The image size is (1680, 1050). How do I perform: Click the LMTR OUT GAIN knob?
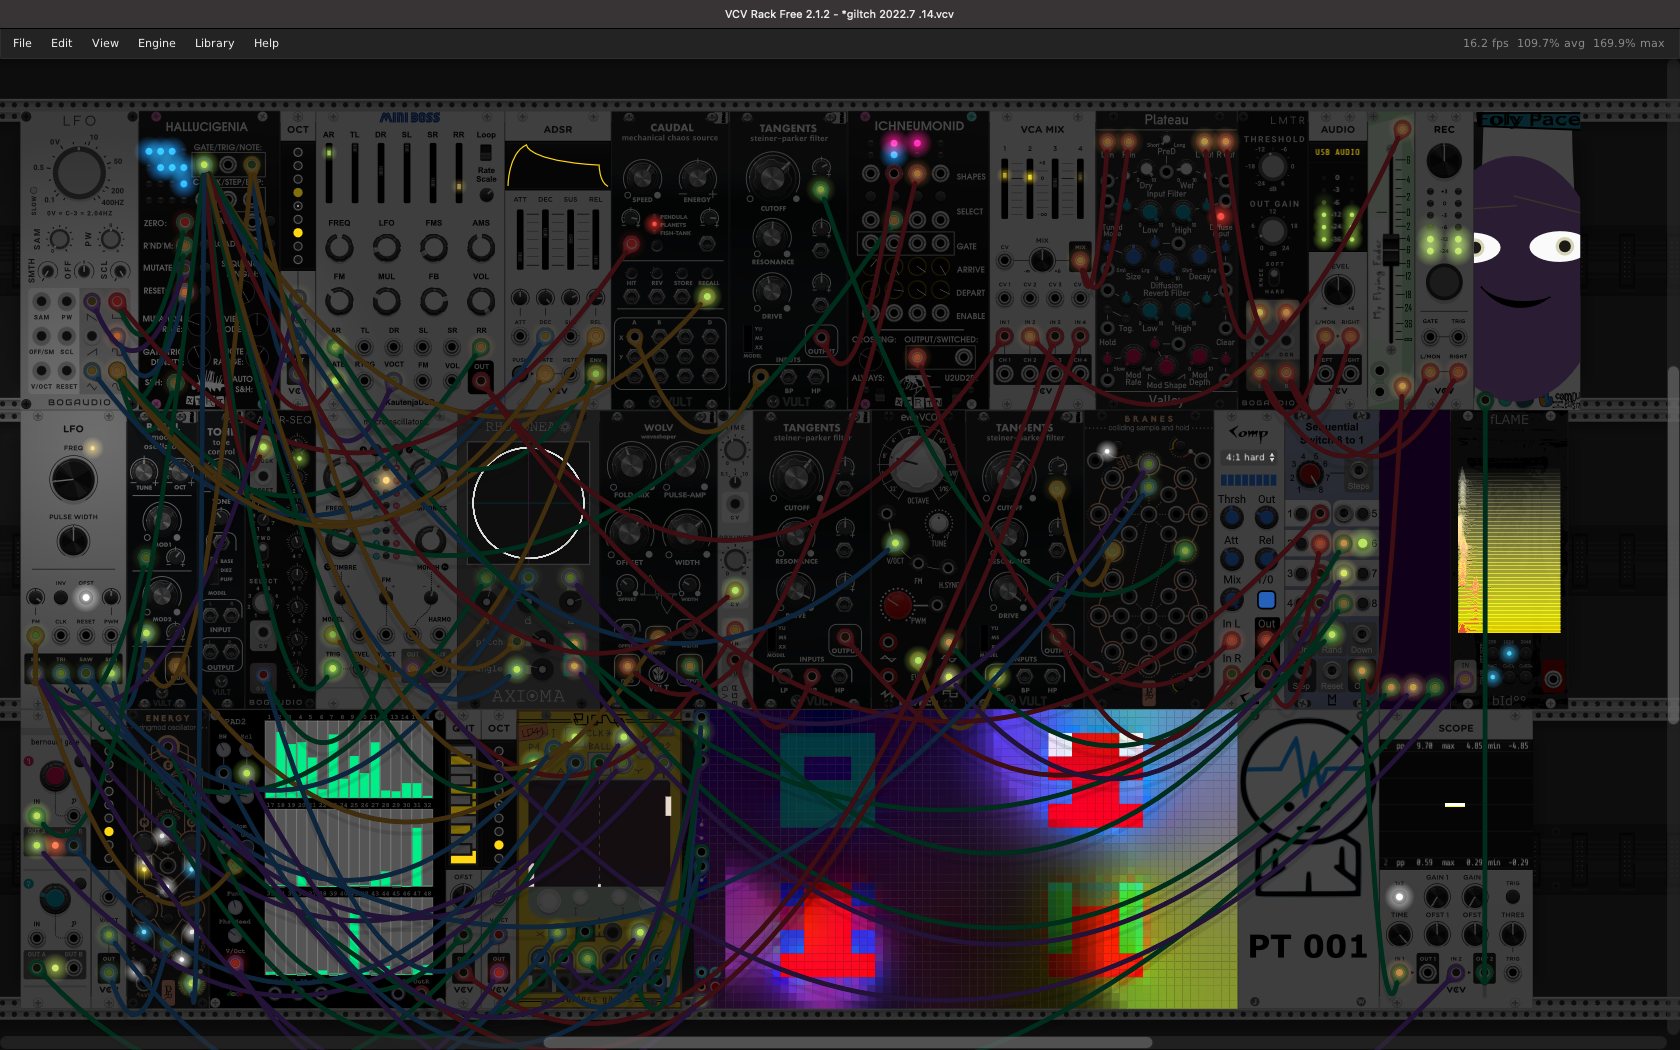[1273, 231]
